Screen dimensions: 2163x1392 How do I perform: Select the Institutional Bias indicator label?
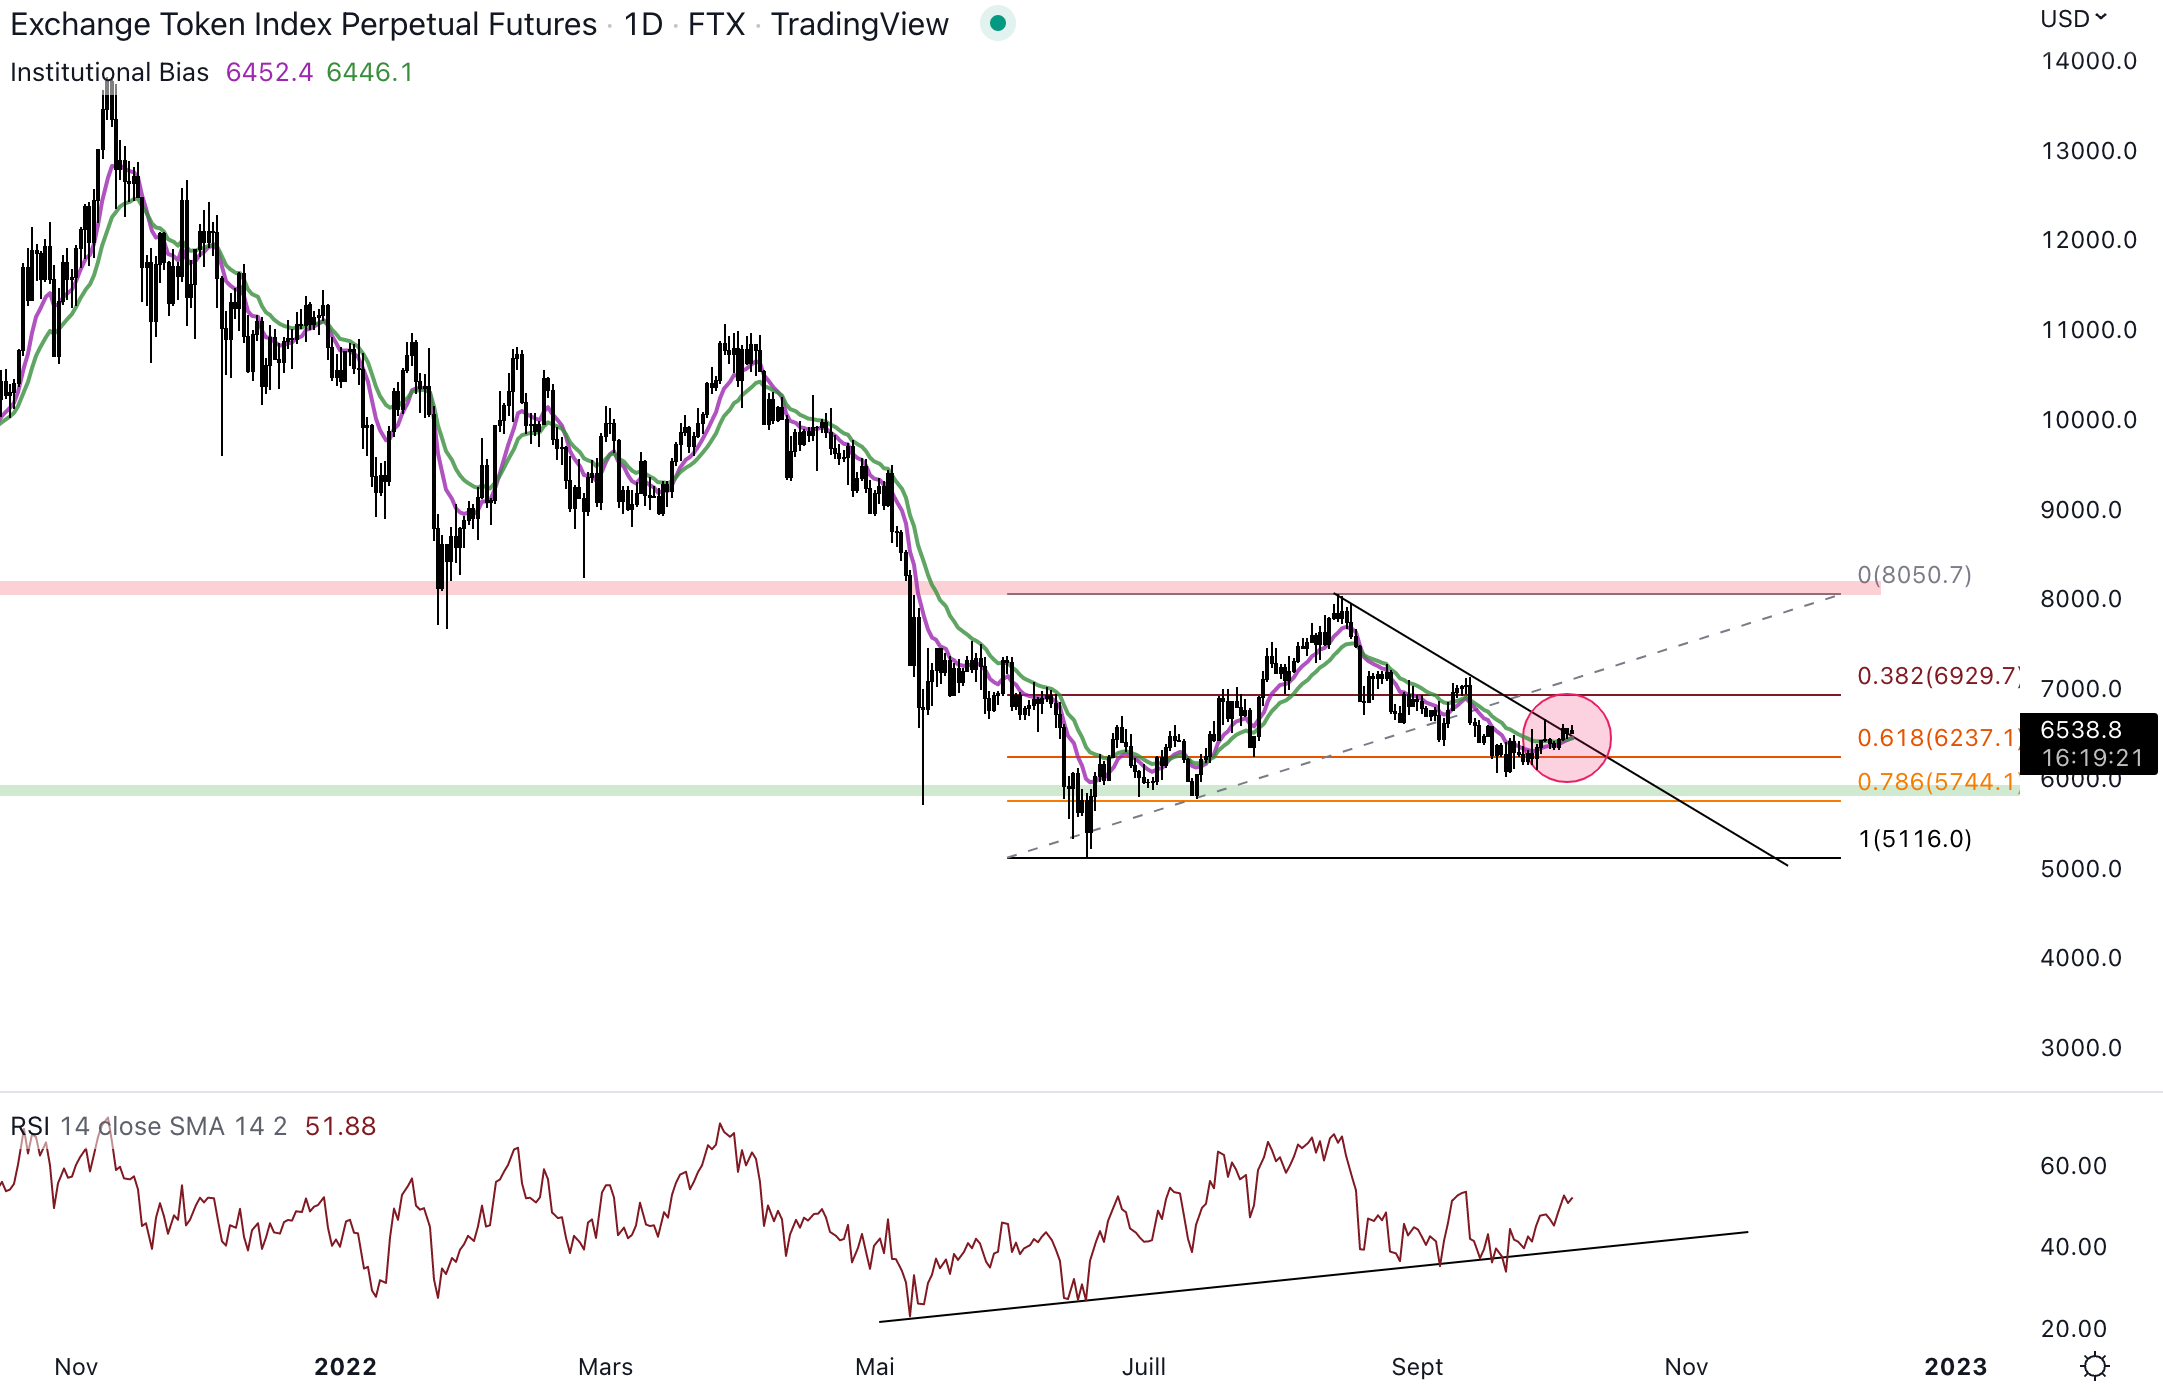tap(110, 72)
